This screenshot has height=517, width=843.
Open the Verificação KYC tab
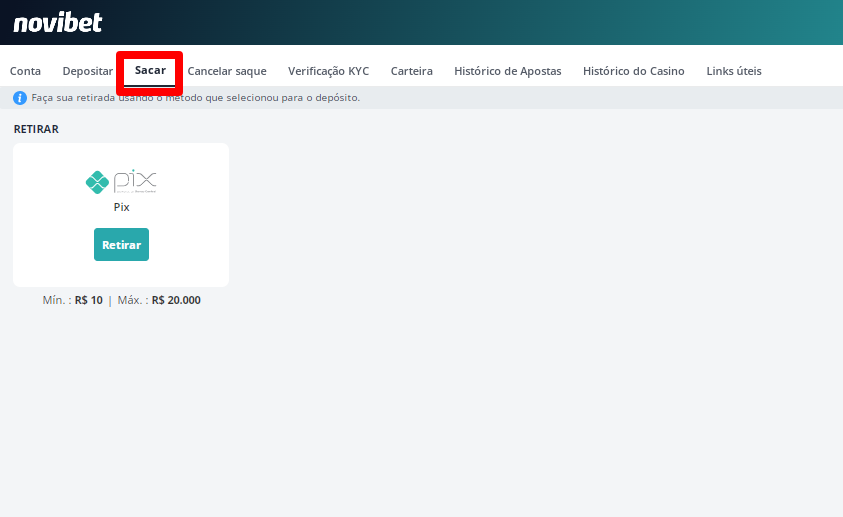tap(328, 71)
